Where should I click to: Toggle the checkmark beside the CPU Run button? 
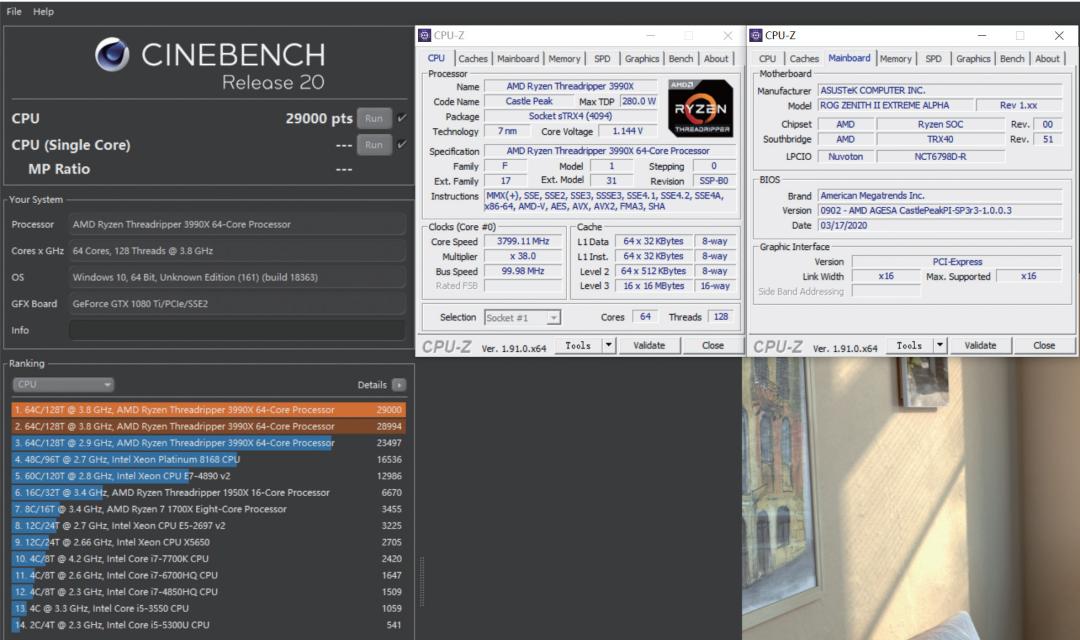point(402,118)
